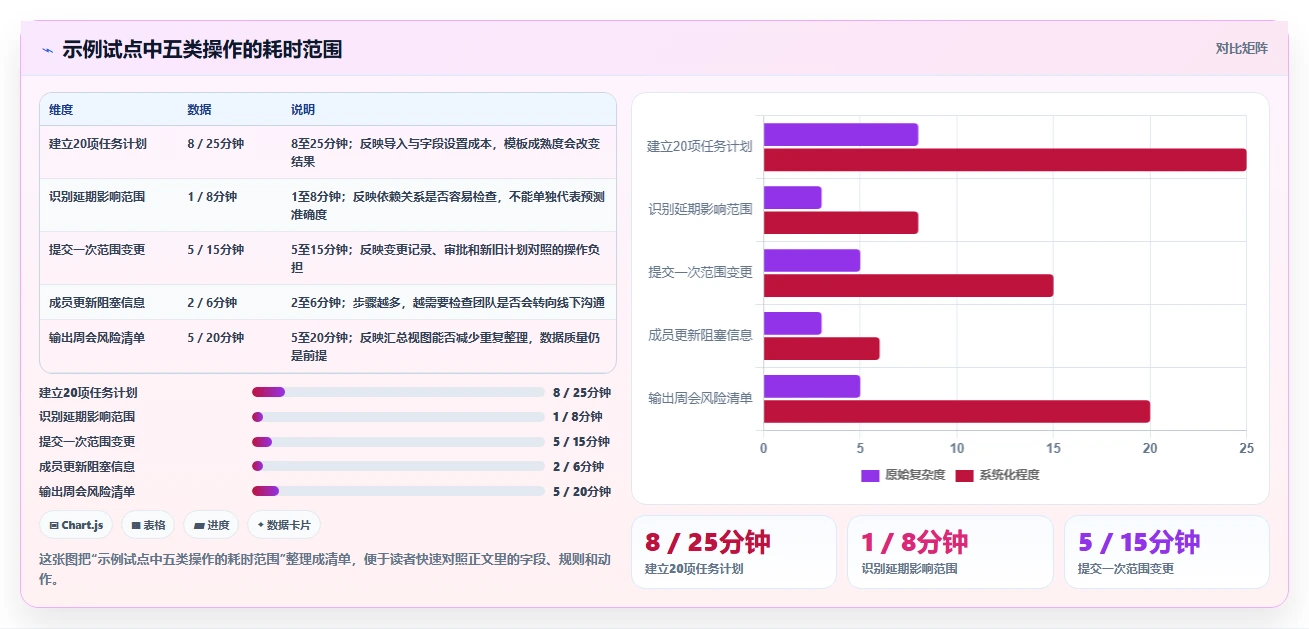The height and width of the screenshot is (629, 1309).
Task: Click the 识别延期影响范围 progress bar
Action: point(398,417)
